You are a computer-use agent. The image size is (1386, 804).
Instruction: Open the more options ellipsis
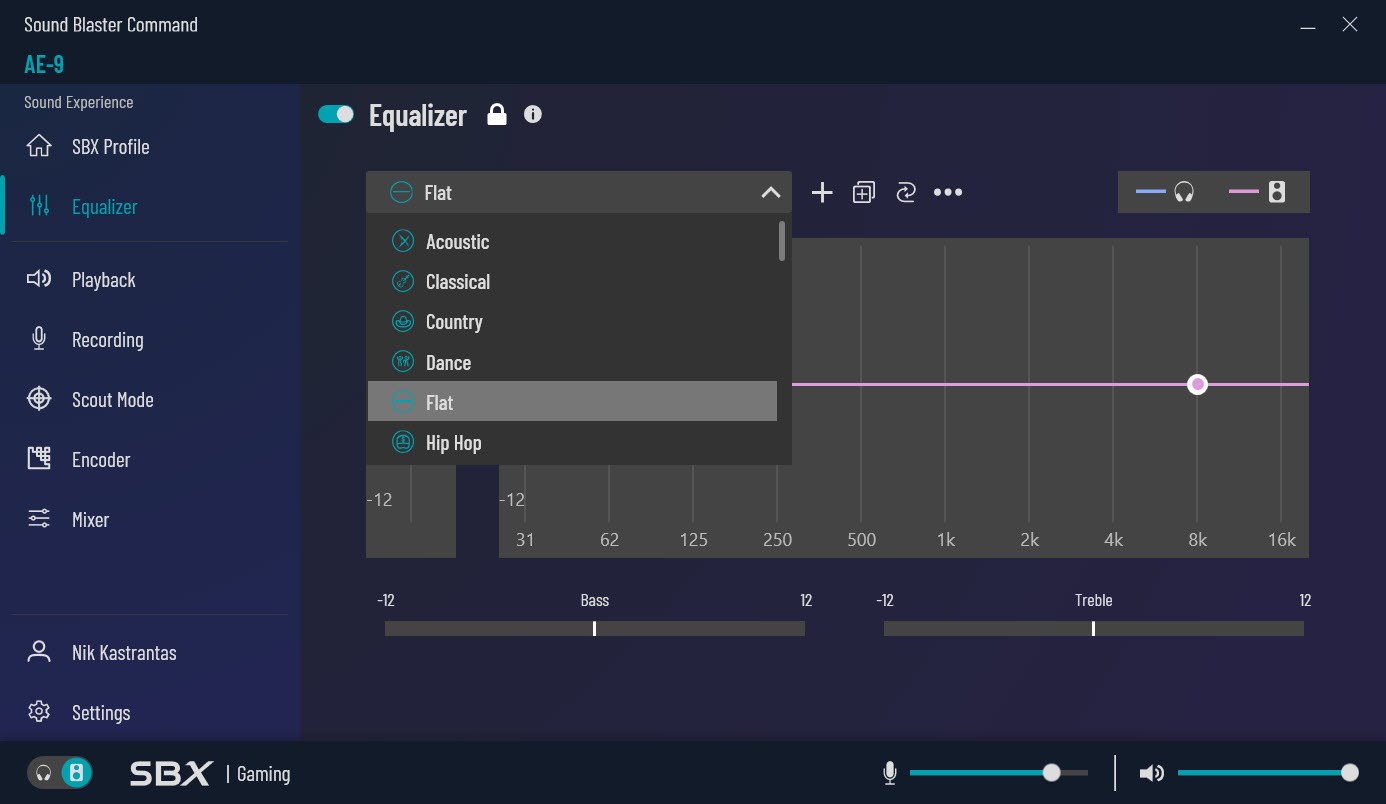[x=948, y=192]
